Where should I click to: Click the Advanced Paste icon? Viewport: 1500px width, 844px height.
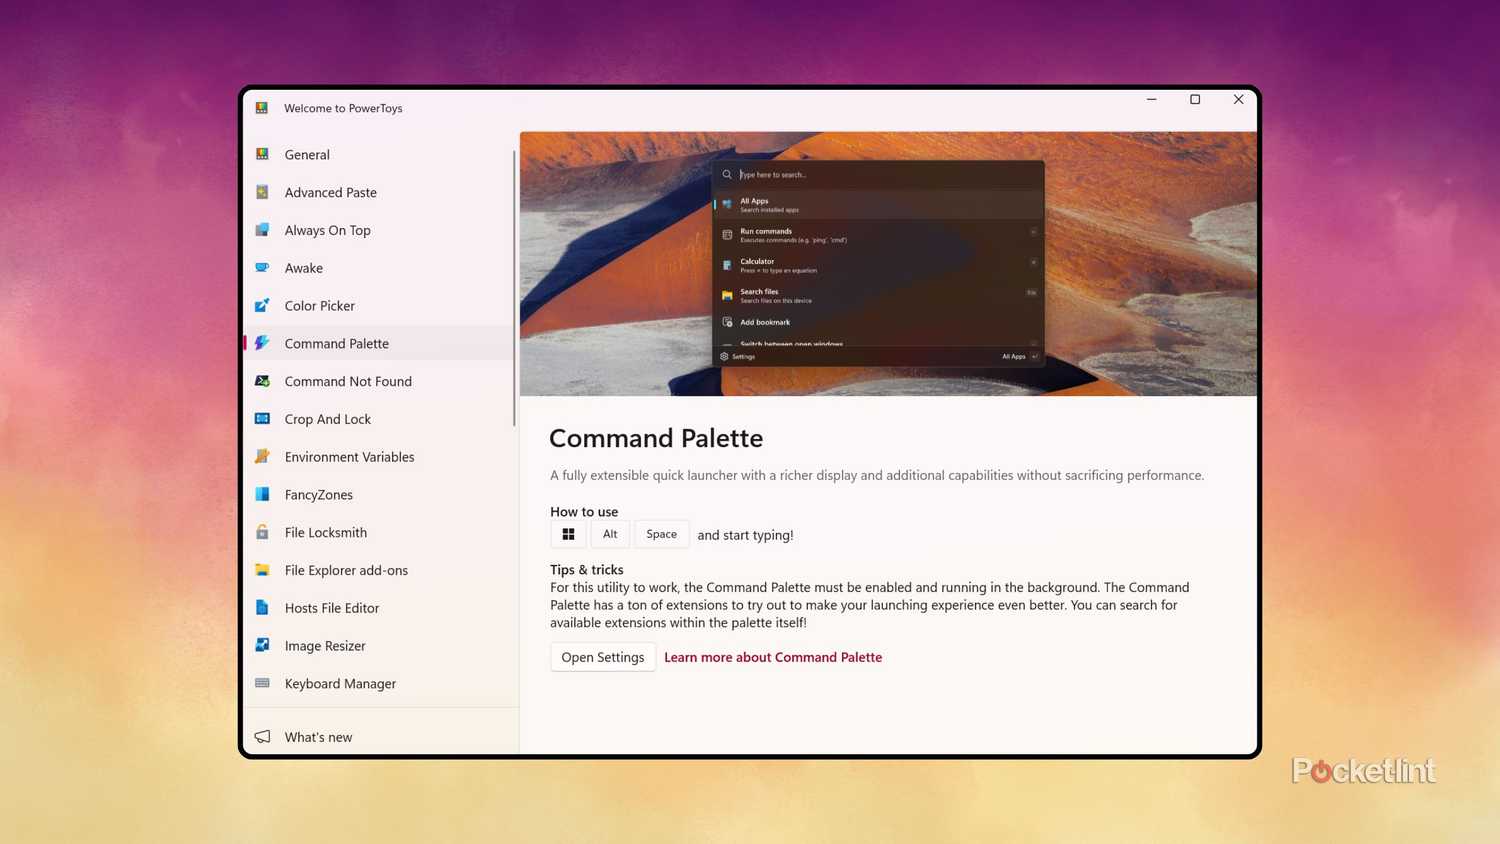pyautogui.click(x=262, y=192)
